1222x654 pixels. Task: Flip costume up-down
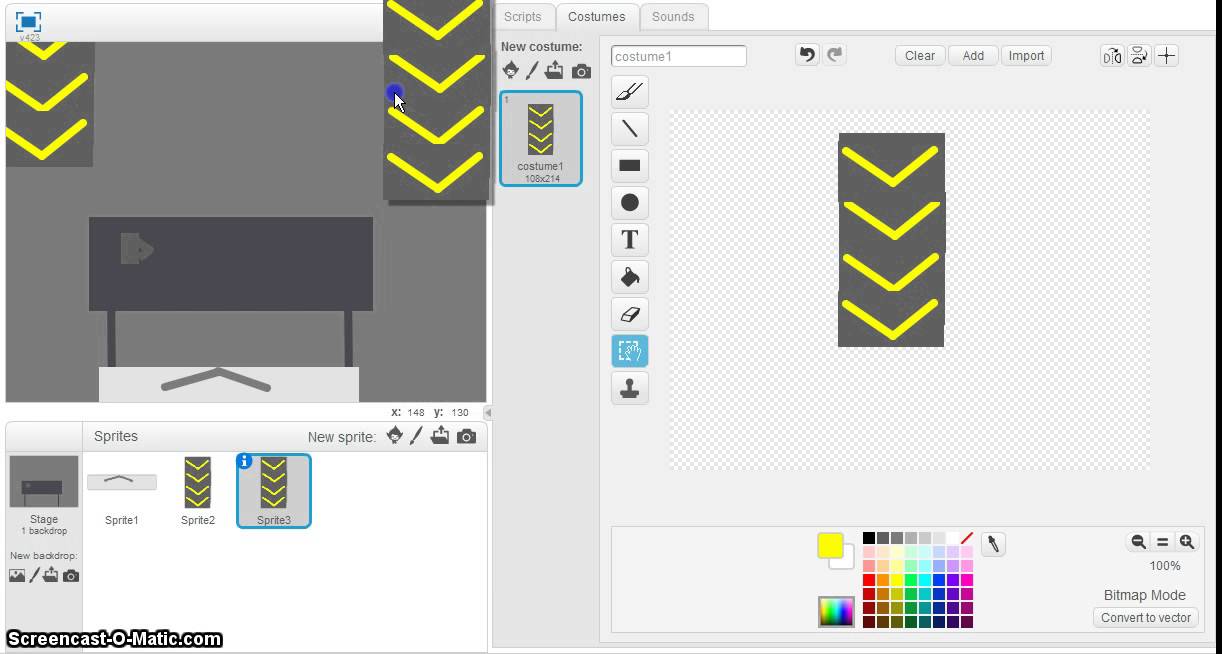tap(1139, 56)
